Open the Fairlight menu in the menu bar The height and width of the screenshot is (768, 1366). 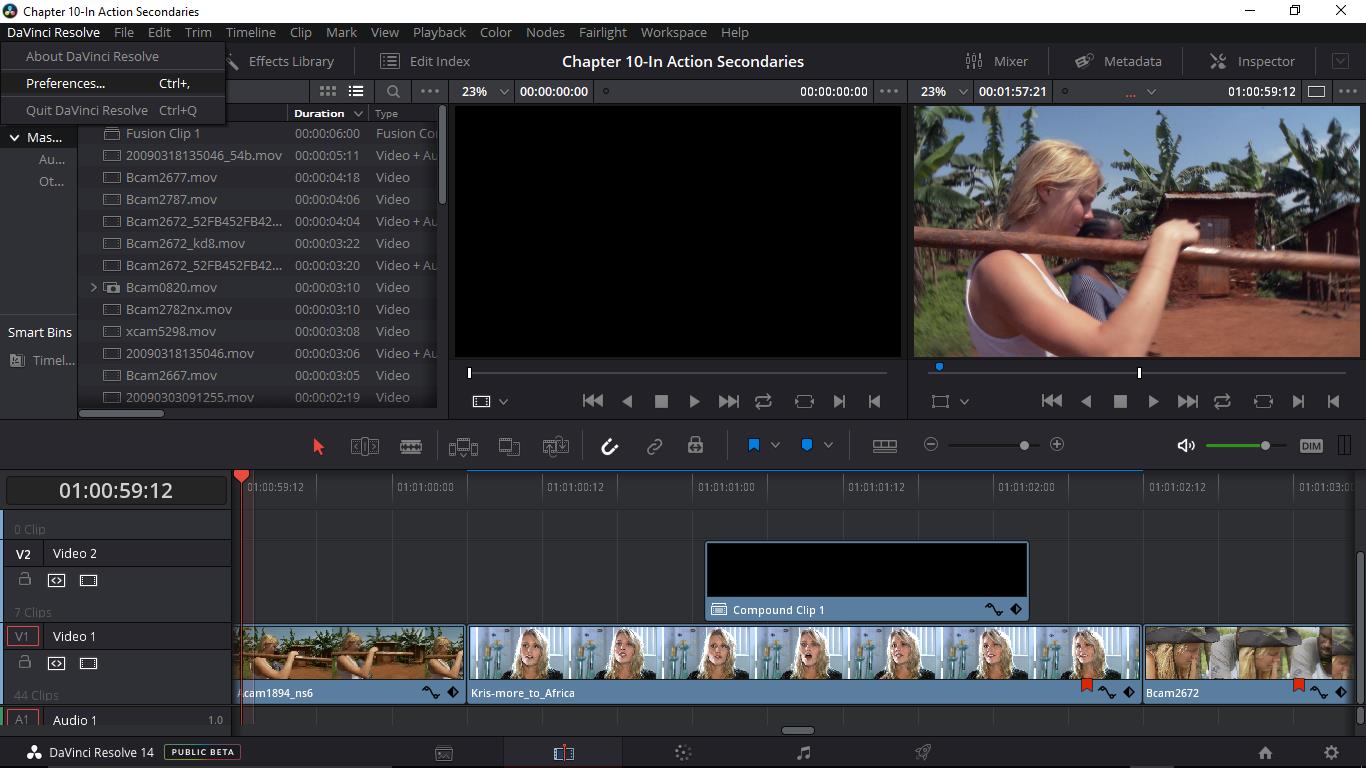pos(603,32)
